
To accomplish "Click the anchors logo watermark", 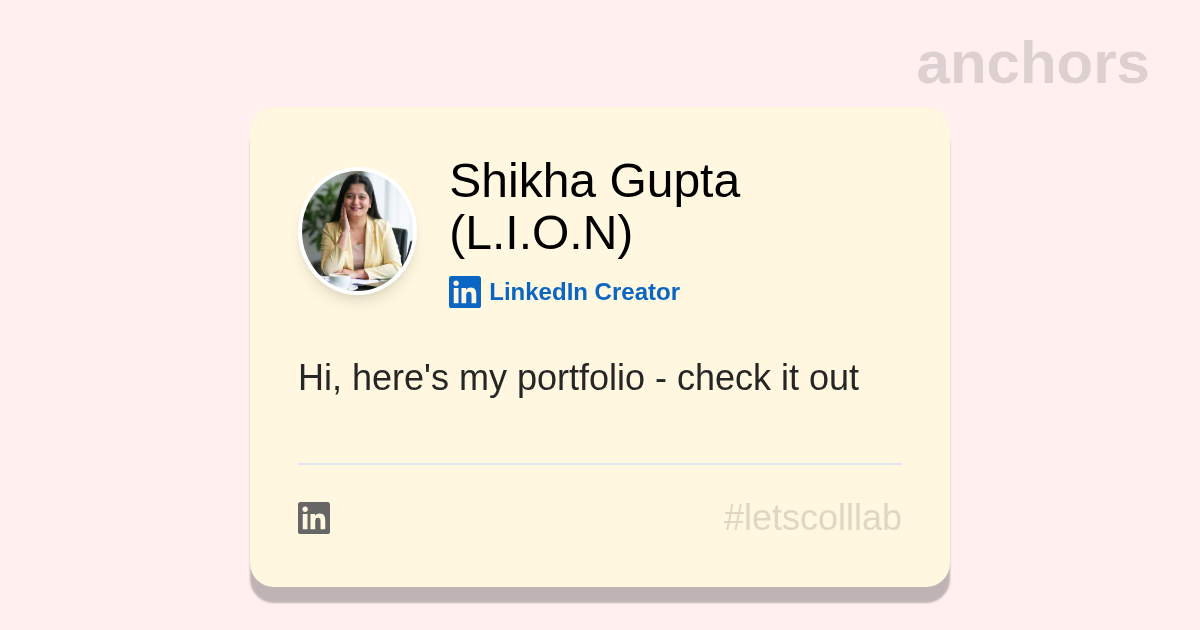I will 1032,63.
